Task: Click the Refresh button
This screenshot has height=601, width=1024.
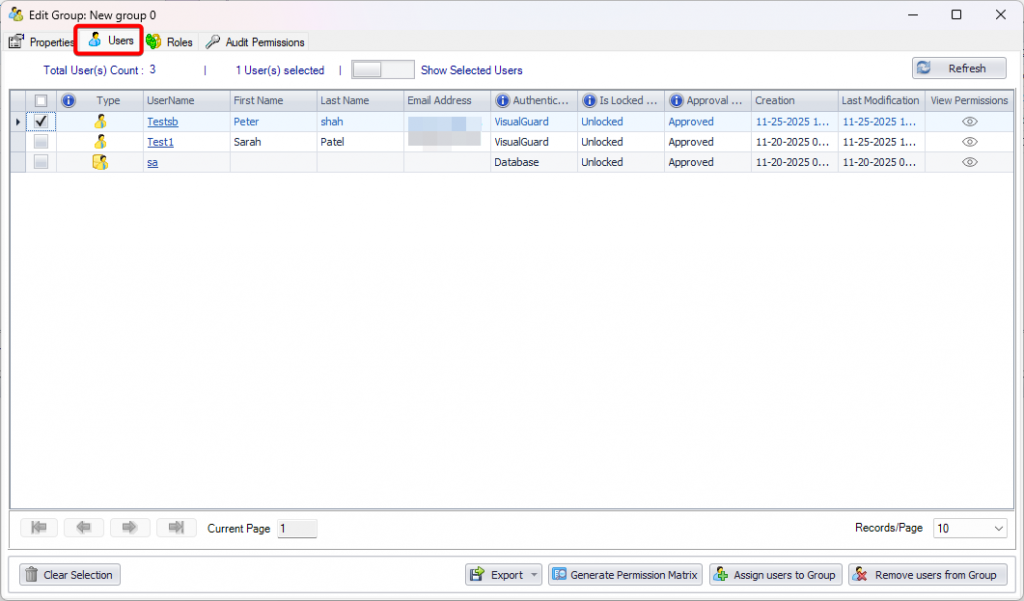Action: coord(958,68)
